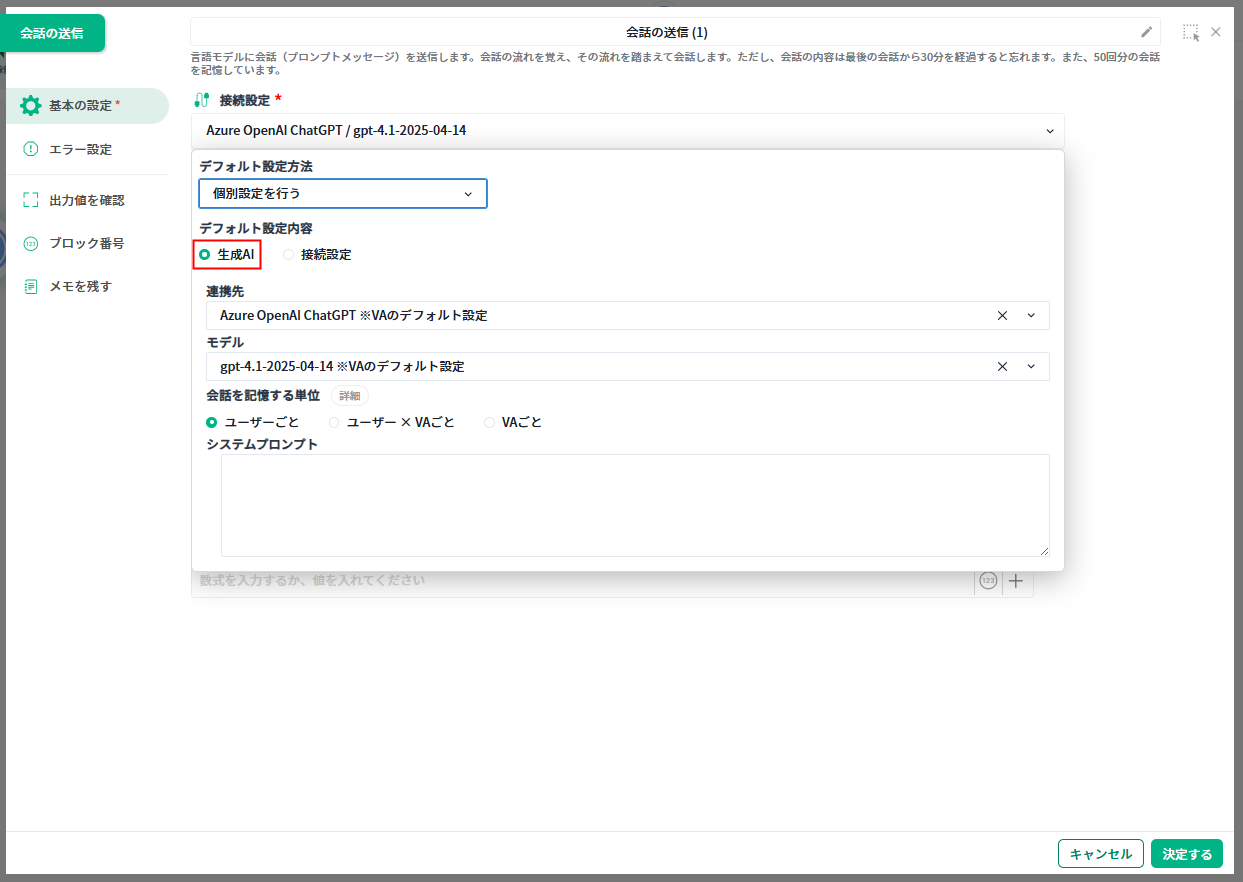Click the 決定する button
The height and width of the screenshot is (882, 1243).
click(x=1186, y=854)
